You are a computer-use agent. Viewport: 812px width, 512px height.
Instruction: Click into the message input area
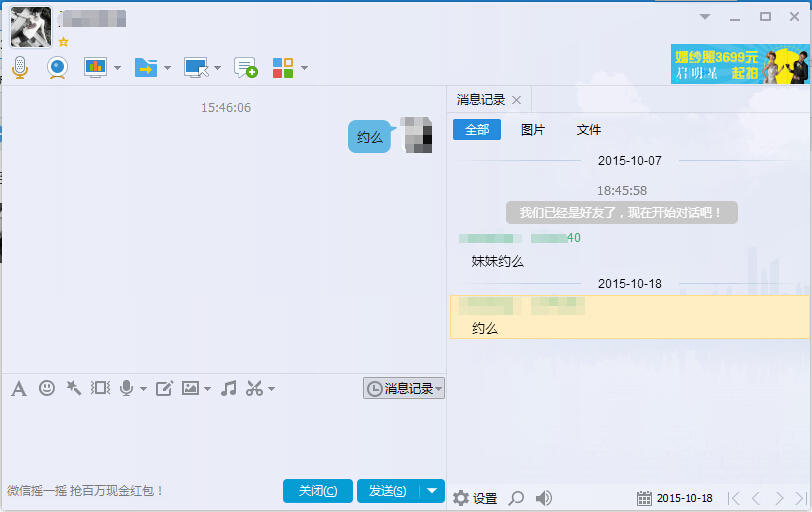(x=223, y=437)
